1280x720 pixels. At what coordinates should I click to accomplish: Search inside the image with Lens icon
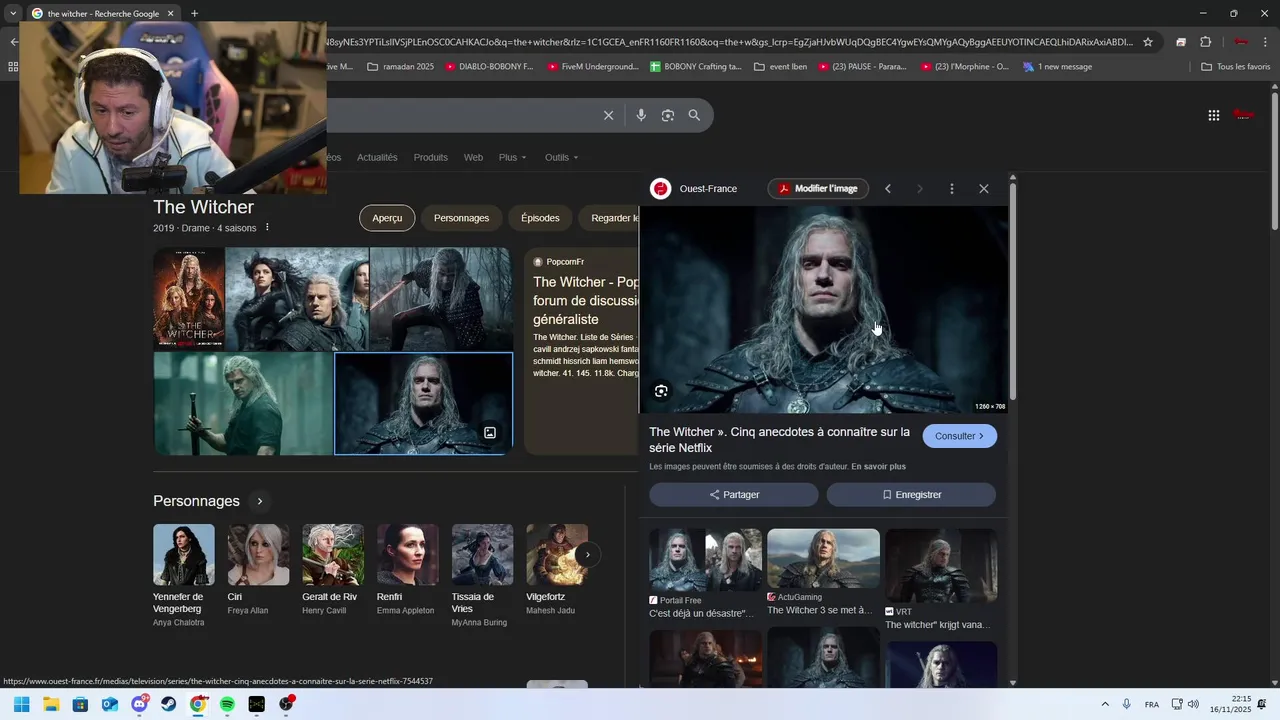pyautogui.click(x=661, y=391)
